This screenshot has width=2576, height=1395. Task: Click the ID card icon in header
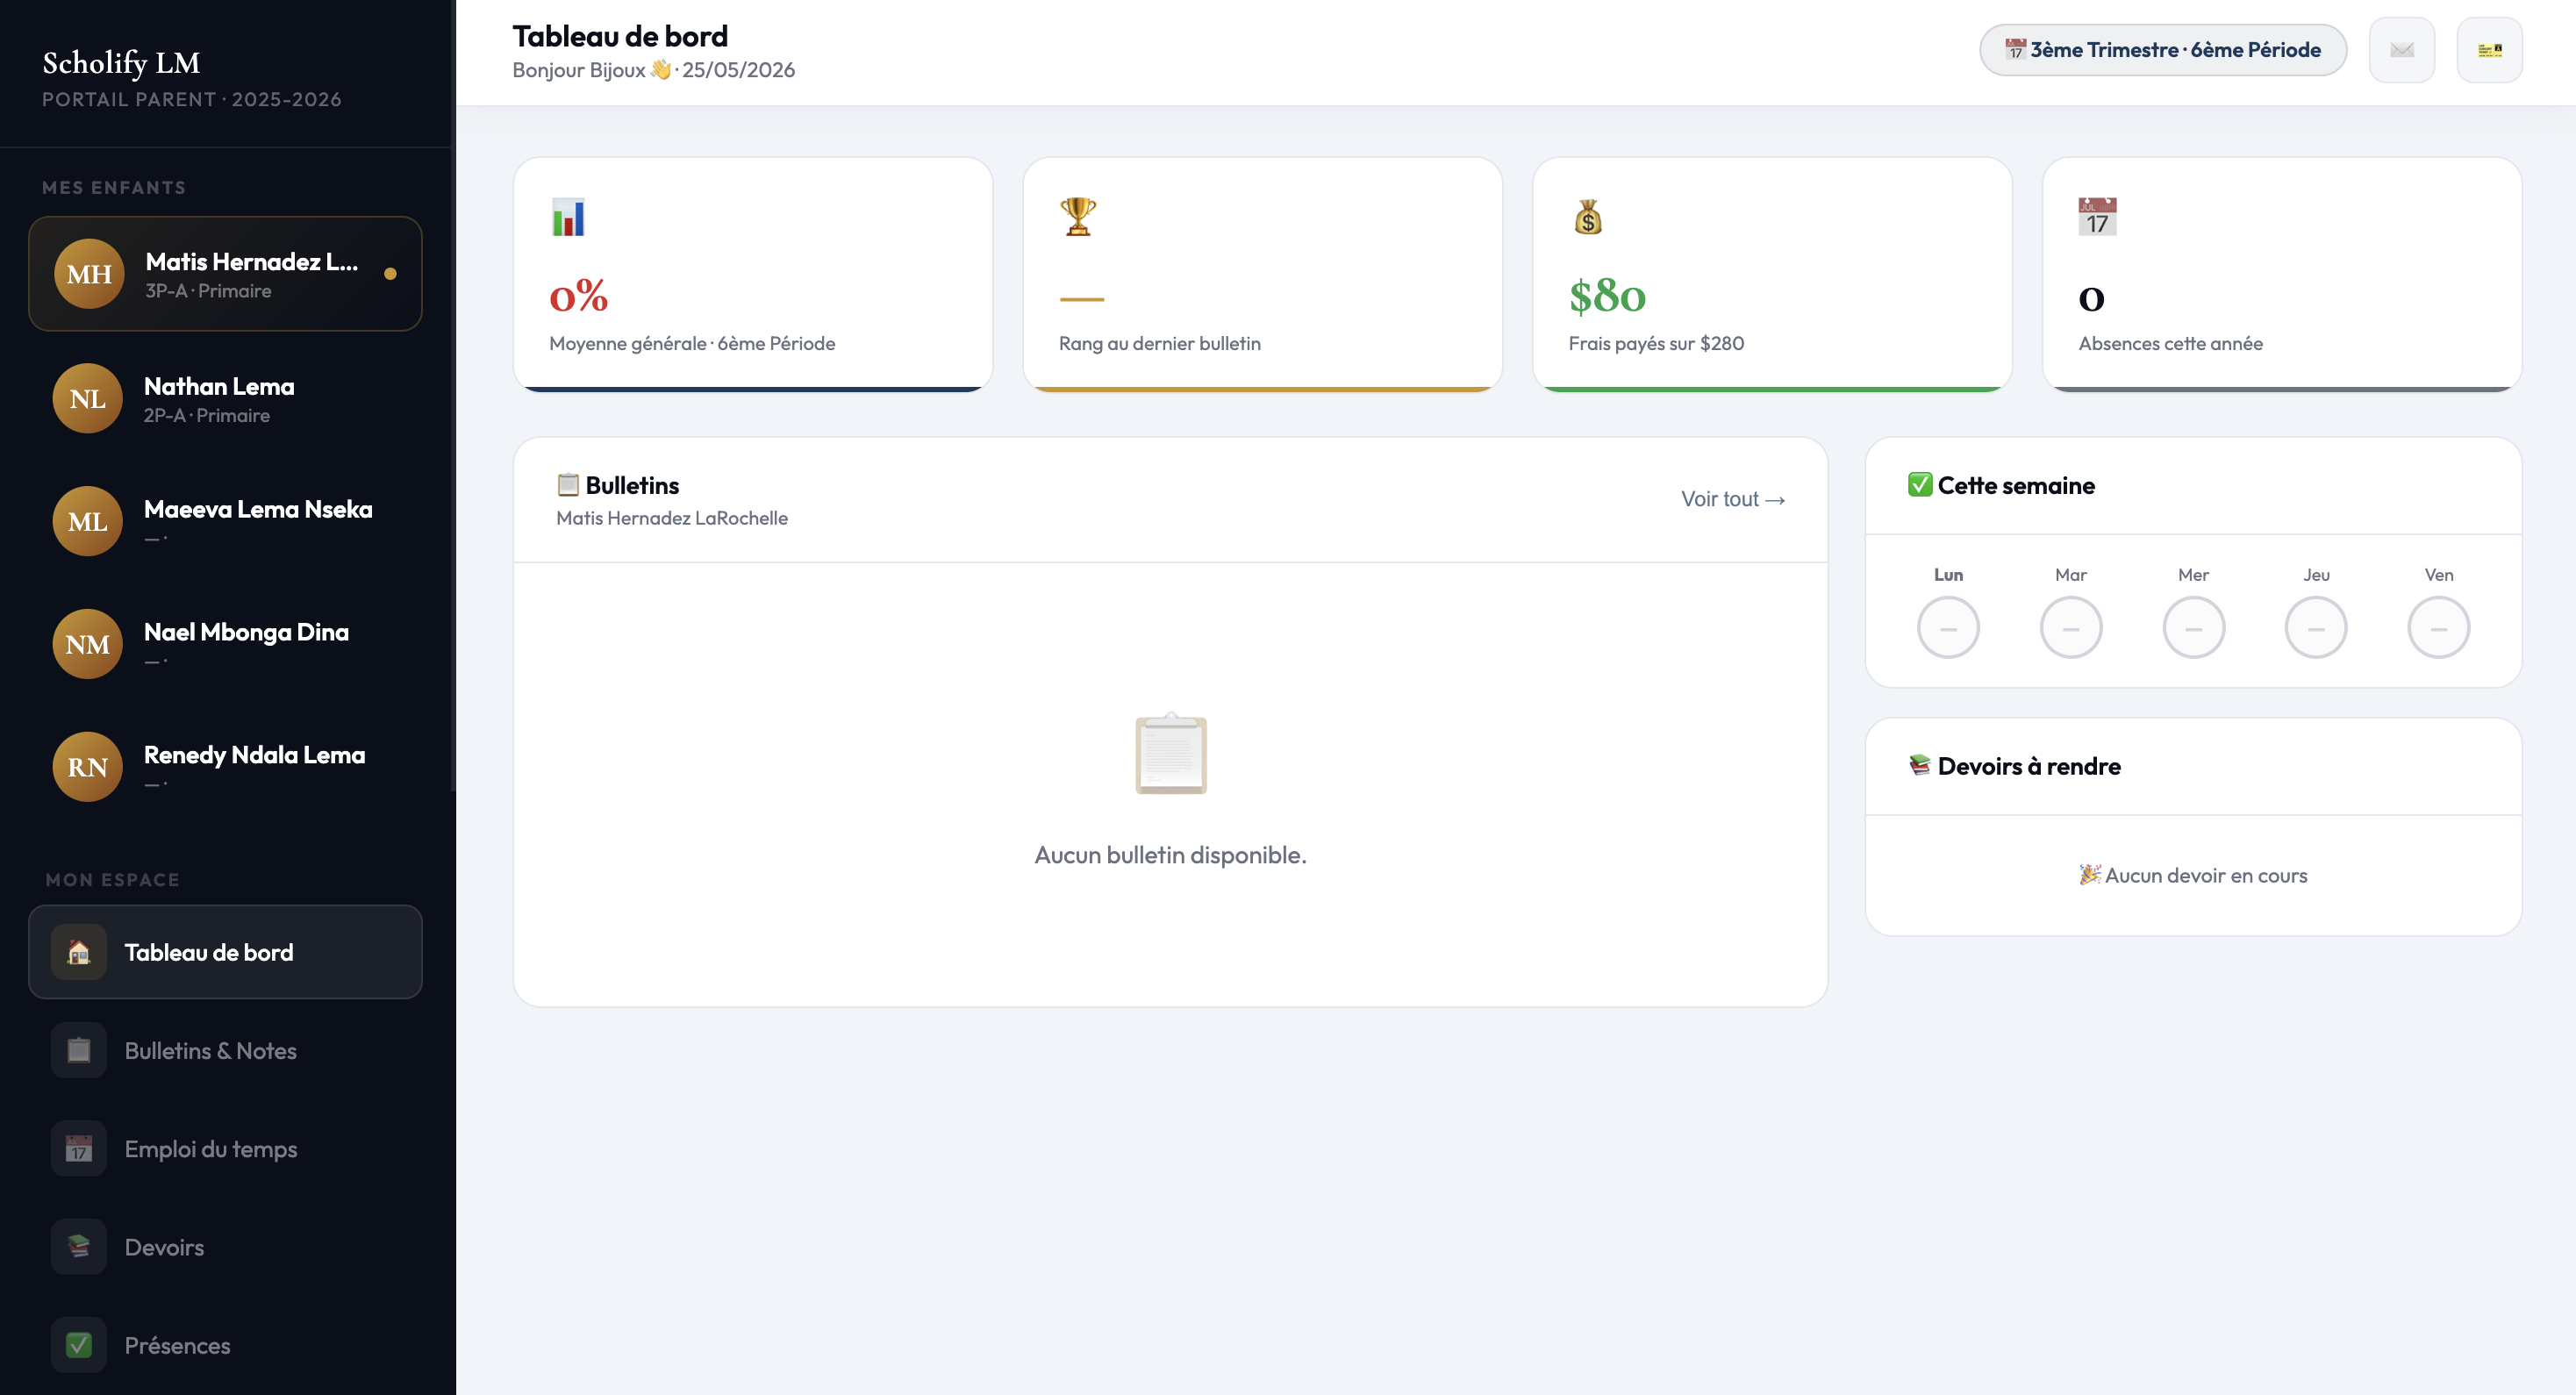coord(2489,50)
